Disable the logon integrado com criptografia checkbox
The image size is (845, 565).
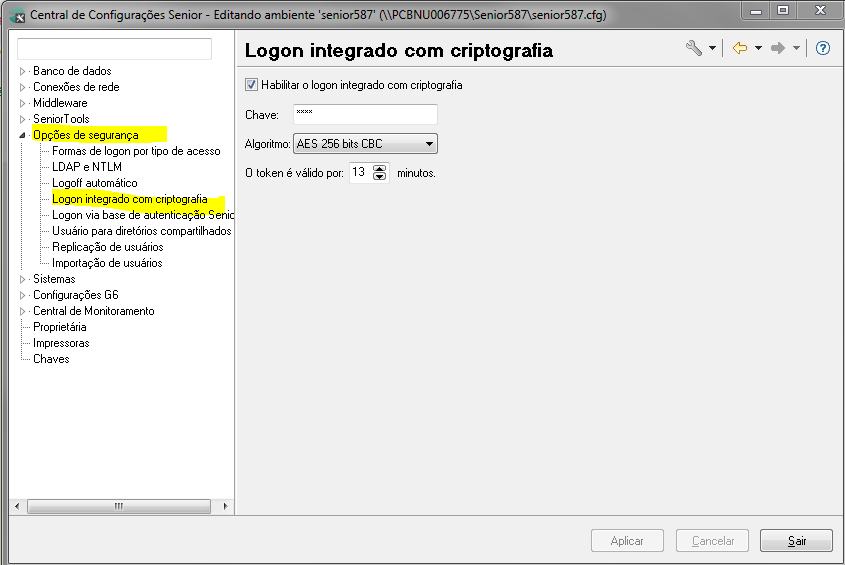[251, 85]
